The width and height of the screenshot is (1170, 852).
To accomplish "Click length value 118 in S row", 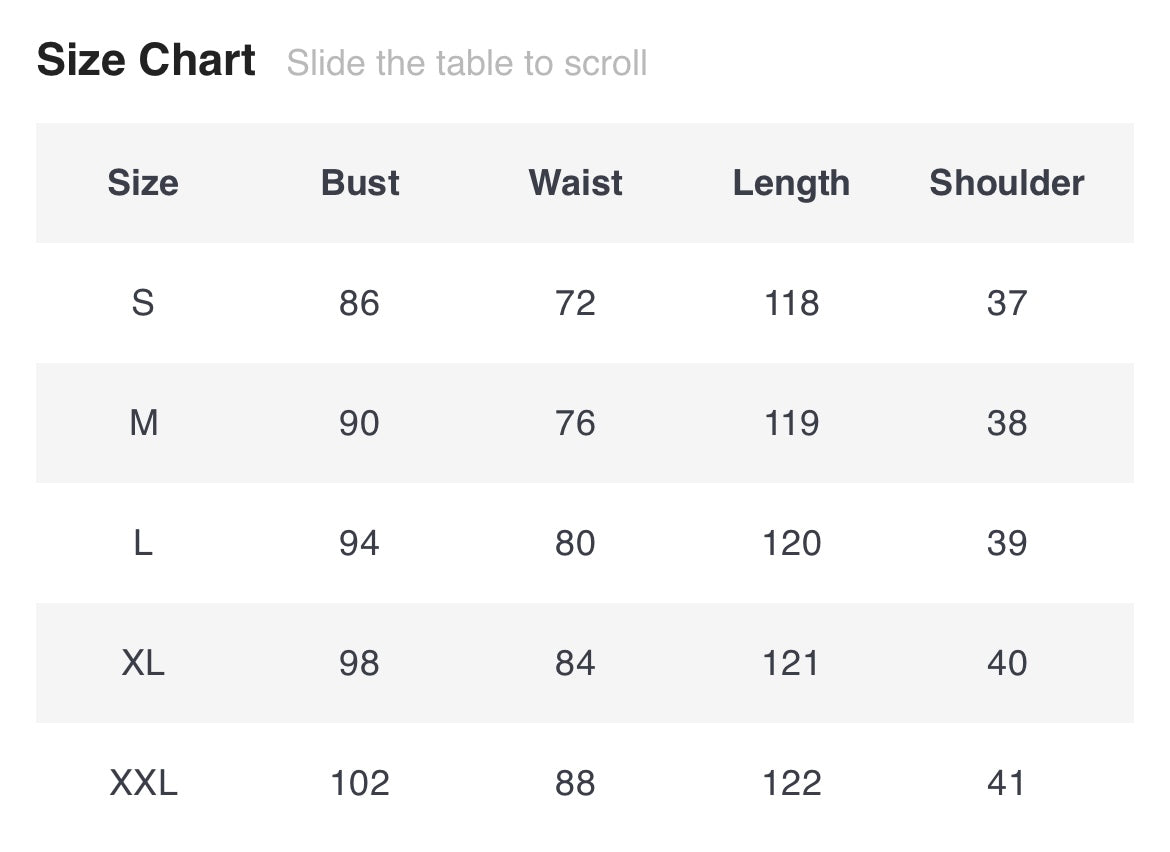I will (x=791, y=303).
